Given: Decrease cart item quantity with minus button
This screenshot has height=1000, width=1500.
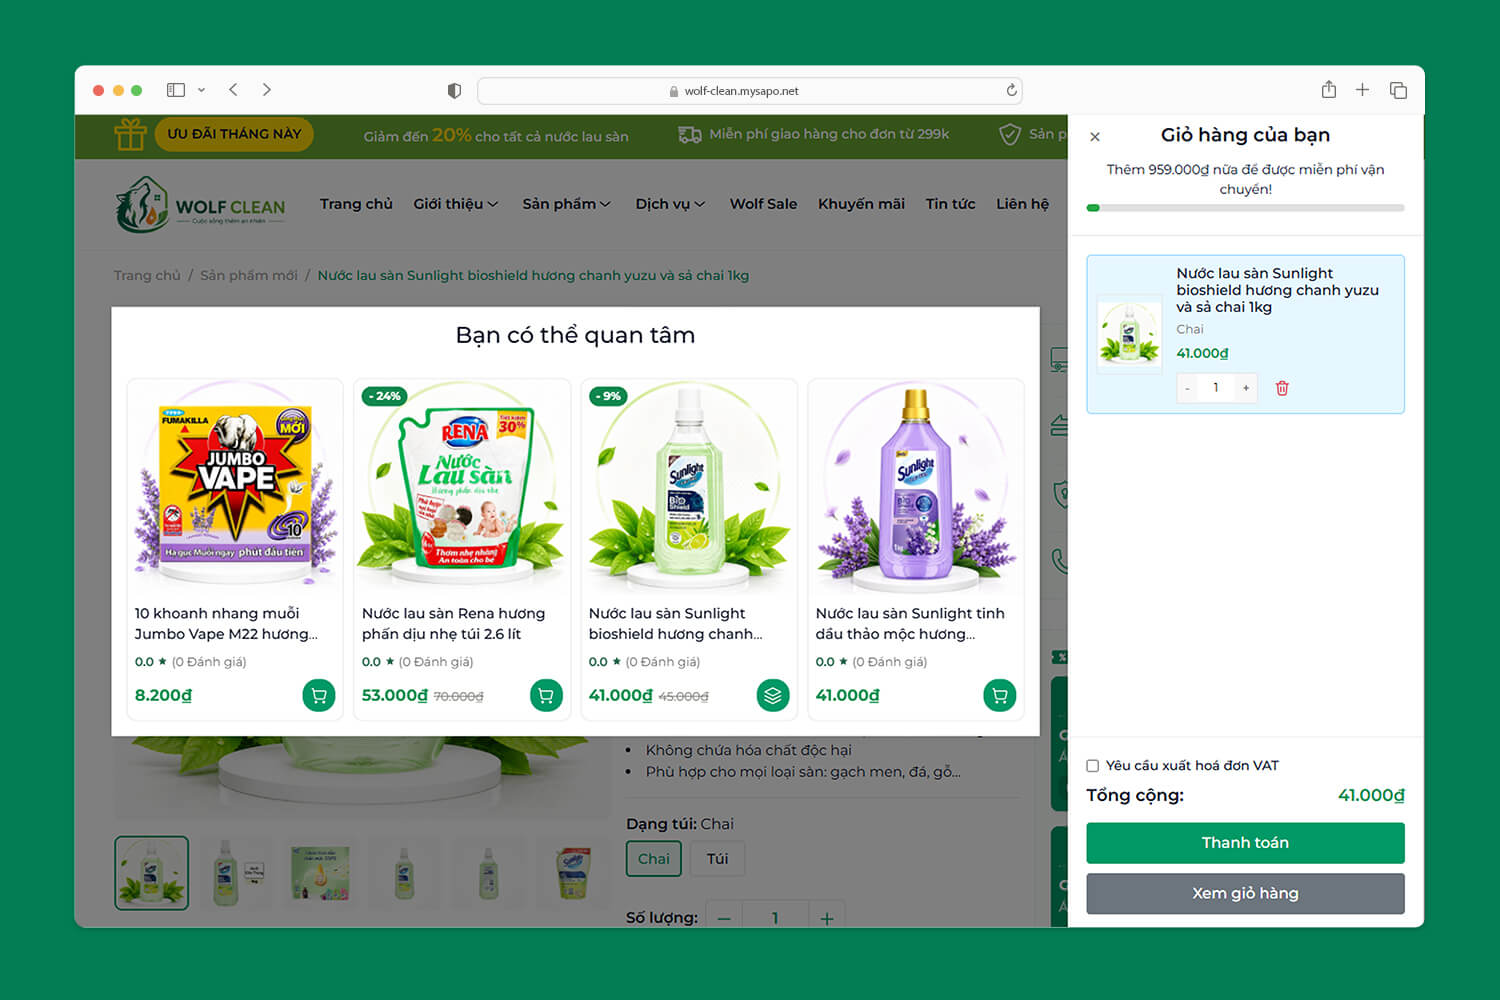Looking at the screenshot, I should pyautogui.click(x=1188, y=388).
